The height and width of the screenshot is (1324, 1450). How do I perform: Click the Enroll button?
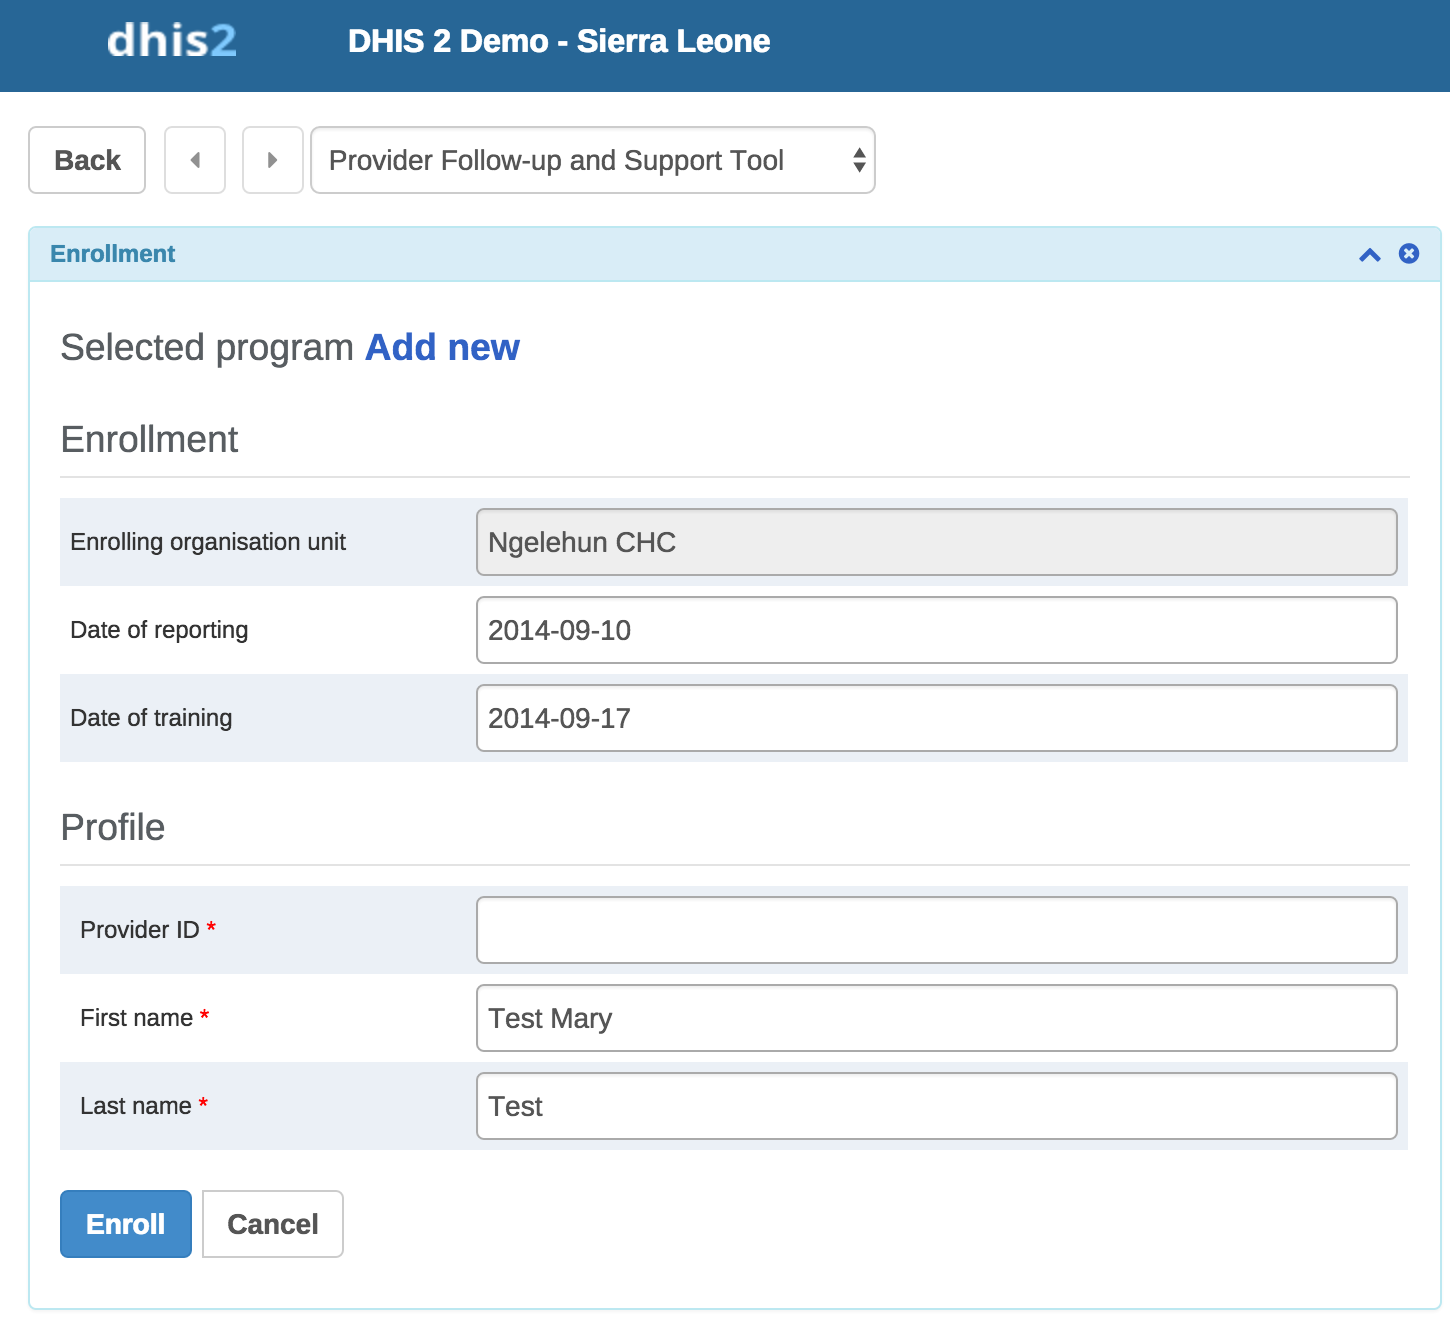(125, 1224)
